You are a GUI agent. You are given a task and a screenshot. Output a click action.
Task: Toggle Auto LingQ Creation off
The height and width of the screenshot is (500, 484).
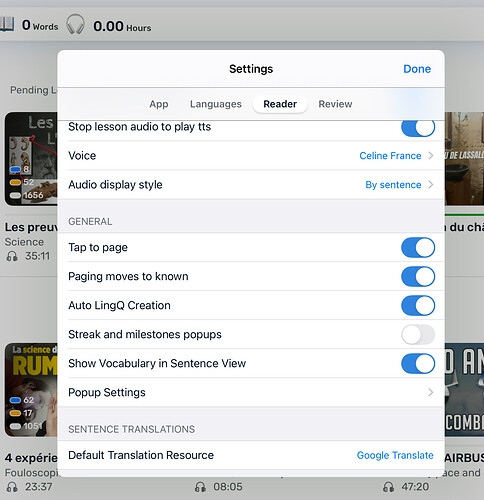[418, 305]
